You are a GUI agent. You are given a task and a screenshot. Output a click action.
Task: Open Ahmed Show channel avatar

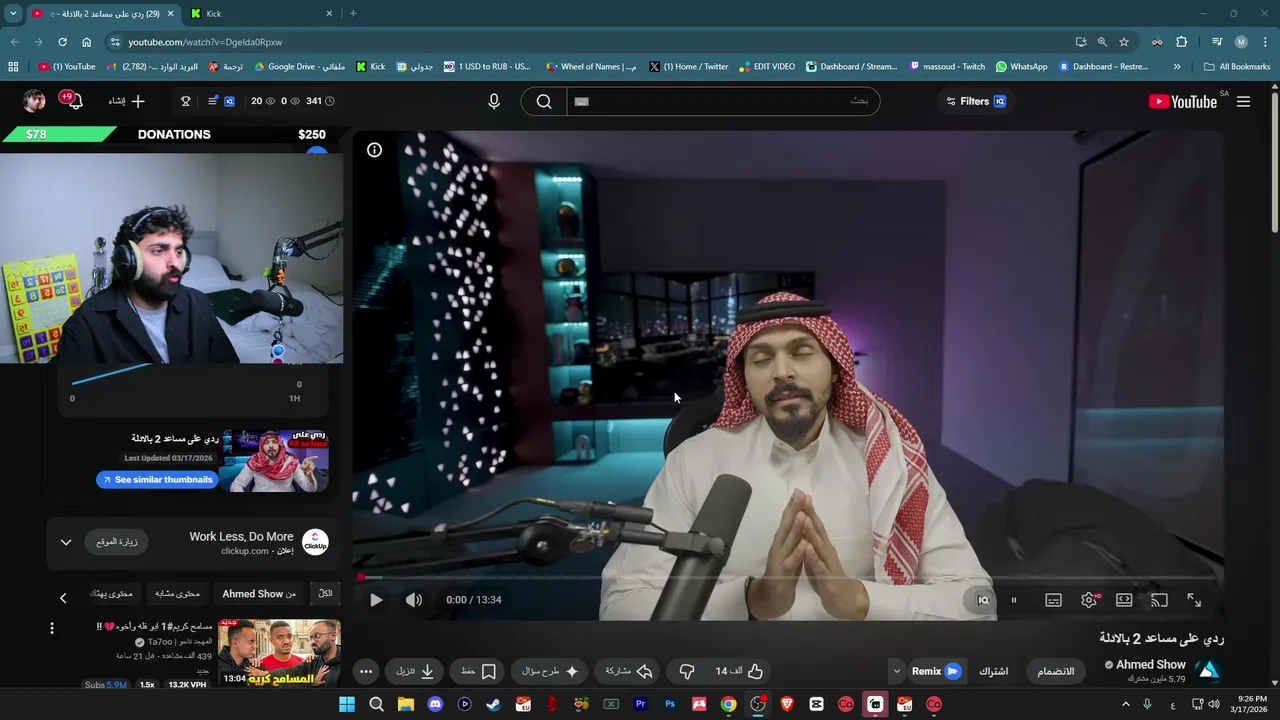pyautogui.click(x=1209, y=671)
